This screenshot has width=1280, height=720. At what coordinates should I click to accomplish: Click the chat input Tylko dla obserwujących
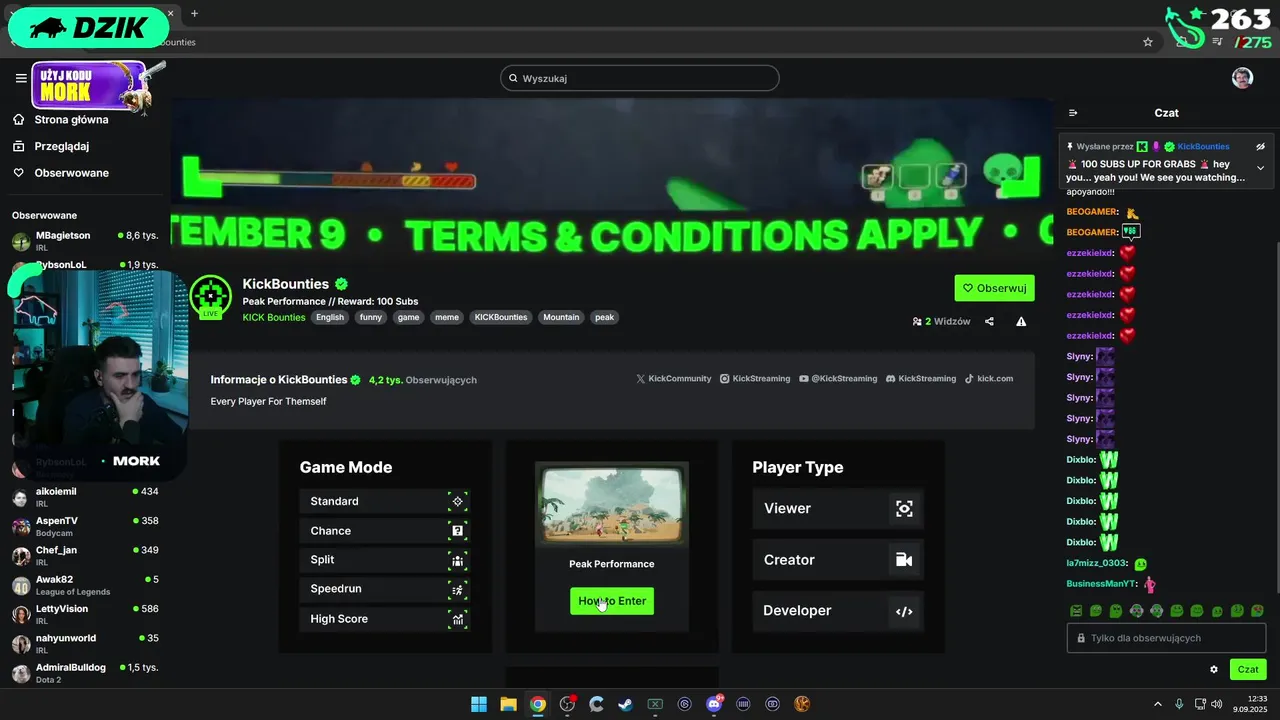pyautogui.click(x=1166, y=638)
